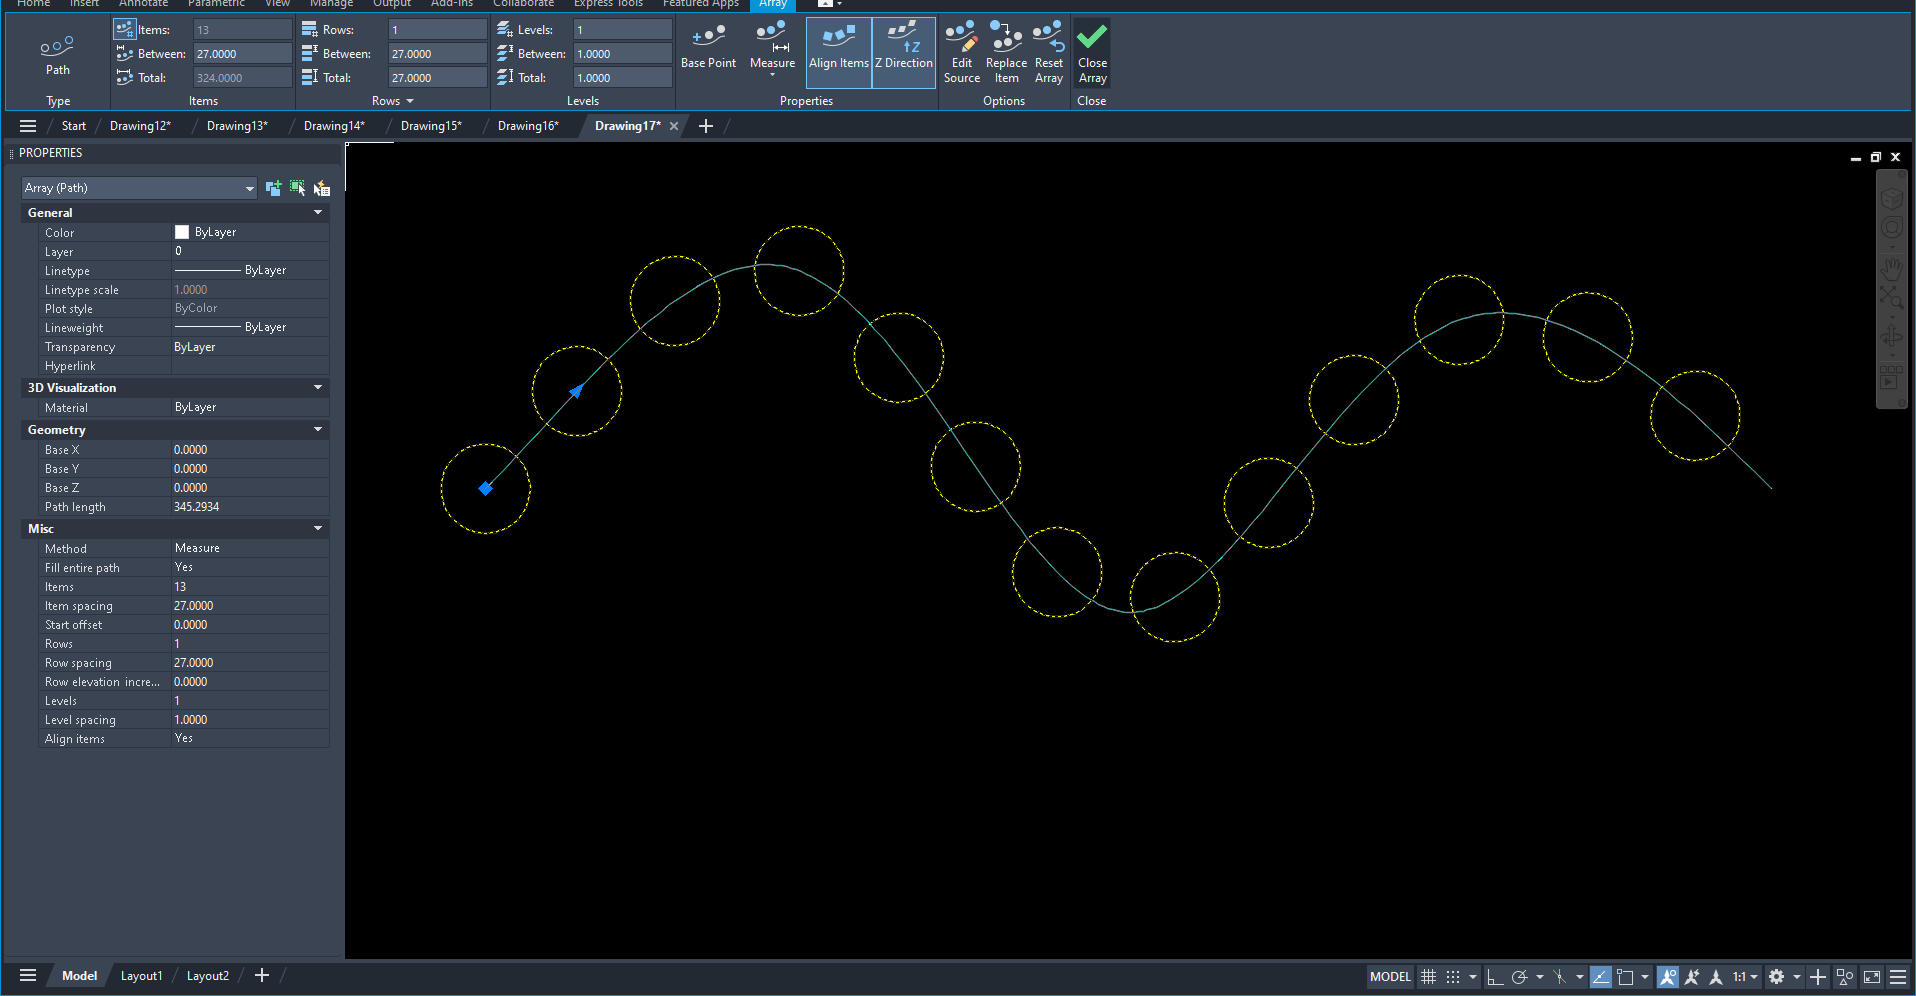This screenshot has height=996, width=1916.
Task: Close the Drawing17* tab
Action: pos(674,126)
